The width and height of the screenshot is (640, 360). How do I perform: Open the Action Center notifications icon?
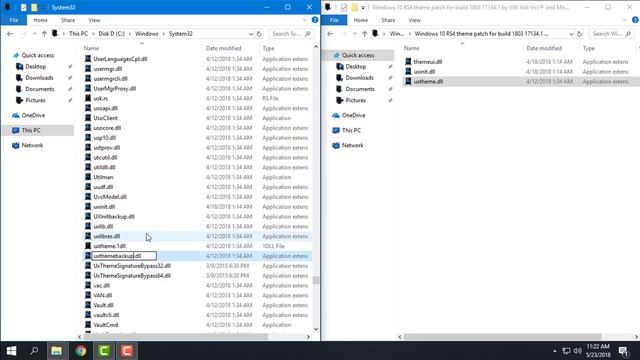tap(623, 351)
